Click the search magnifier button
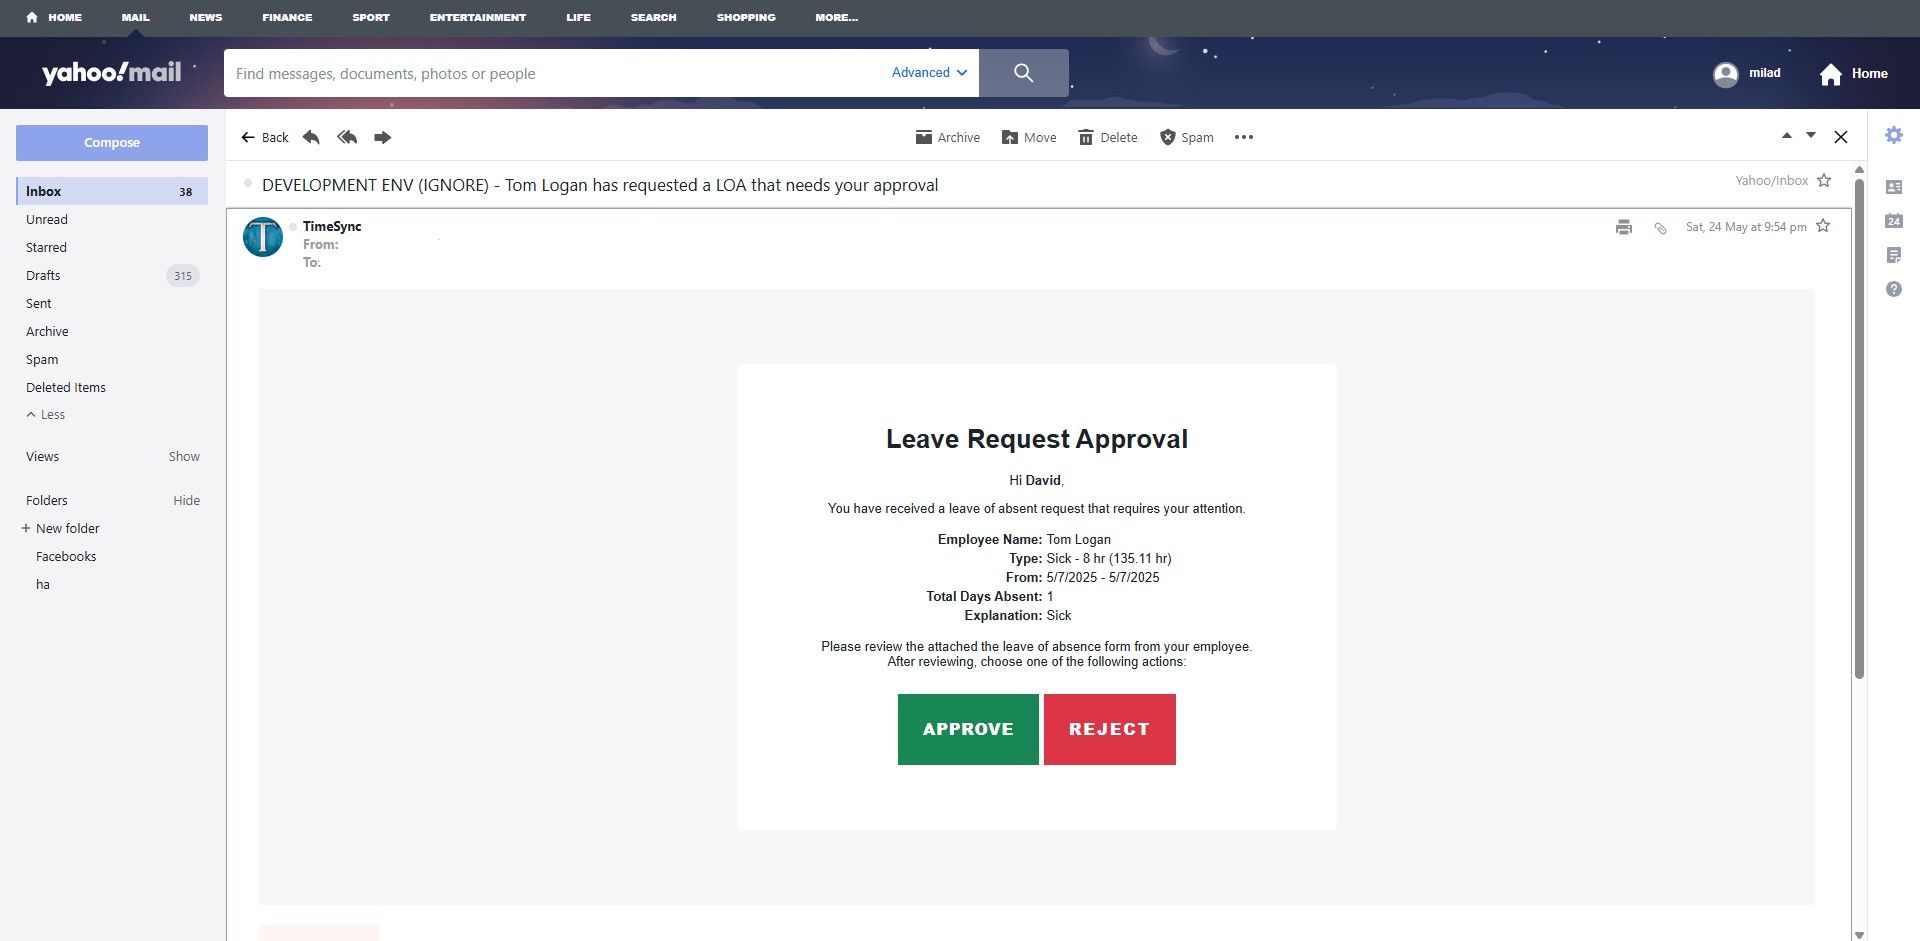The image size is (1920, 941). [x=1024, y=73]
